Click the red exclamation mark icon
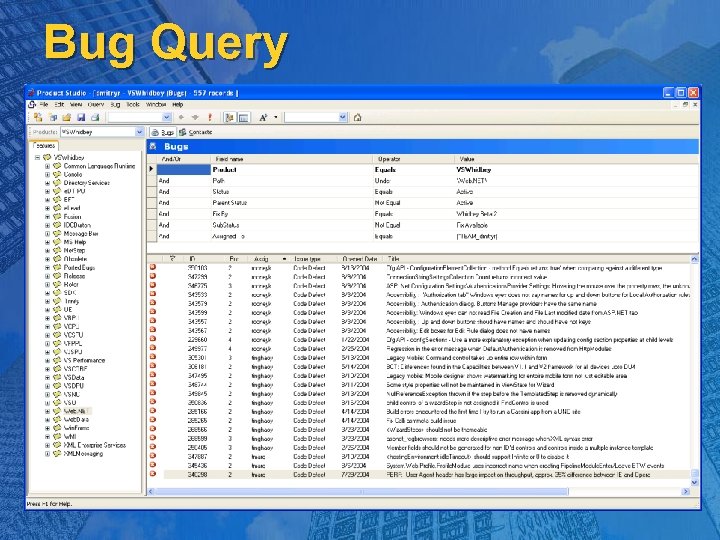The image size is (720, 540). (x=210, y=118)
